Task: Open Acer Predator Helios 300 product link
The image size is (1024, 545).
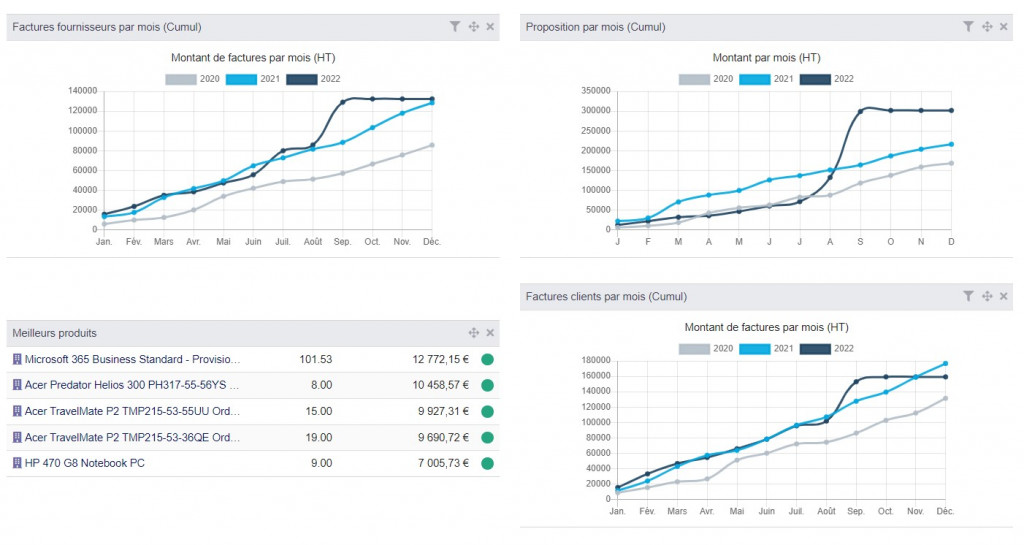Action: click(132, 385)
